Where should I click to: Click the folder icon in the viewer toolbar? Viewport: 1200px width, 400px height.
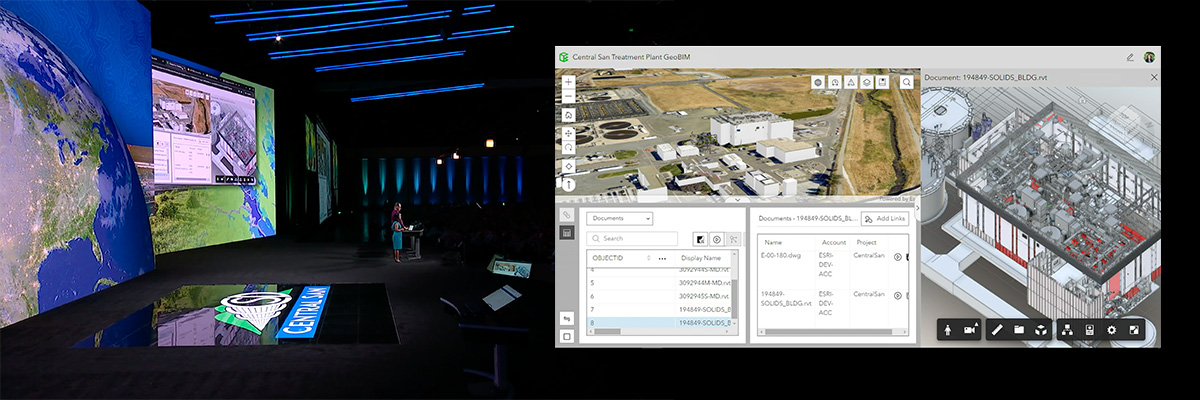[1019, 330]
